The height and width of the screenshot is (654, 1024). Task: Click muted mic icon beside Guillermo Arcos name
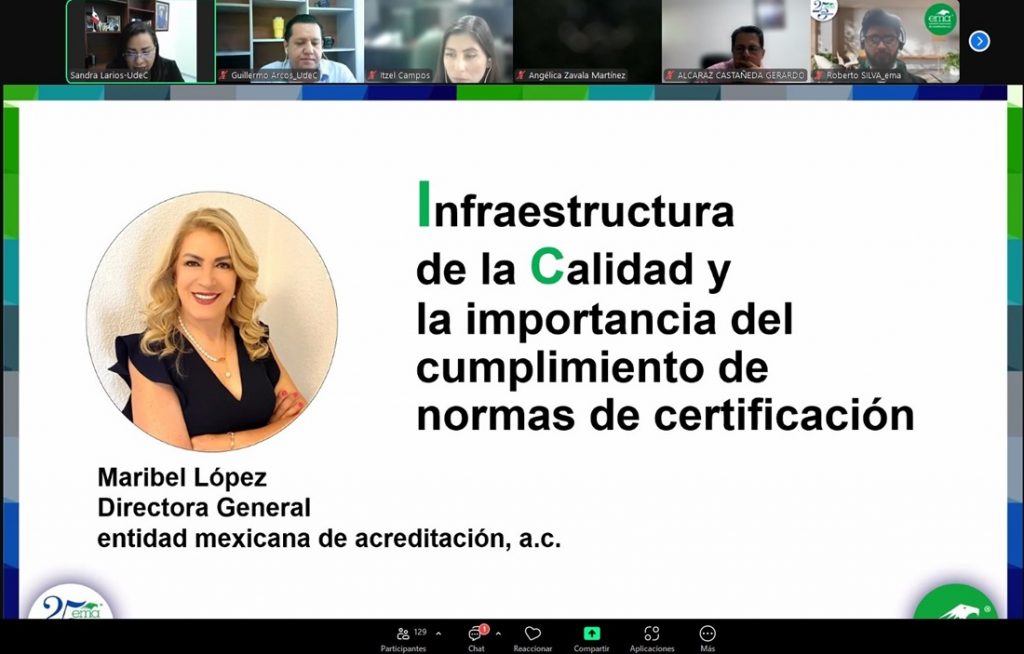(x=223, y=75)
